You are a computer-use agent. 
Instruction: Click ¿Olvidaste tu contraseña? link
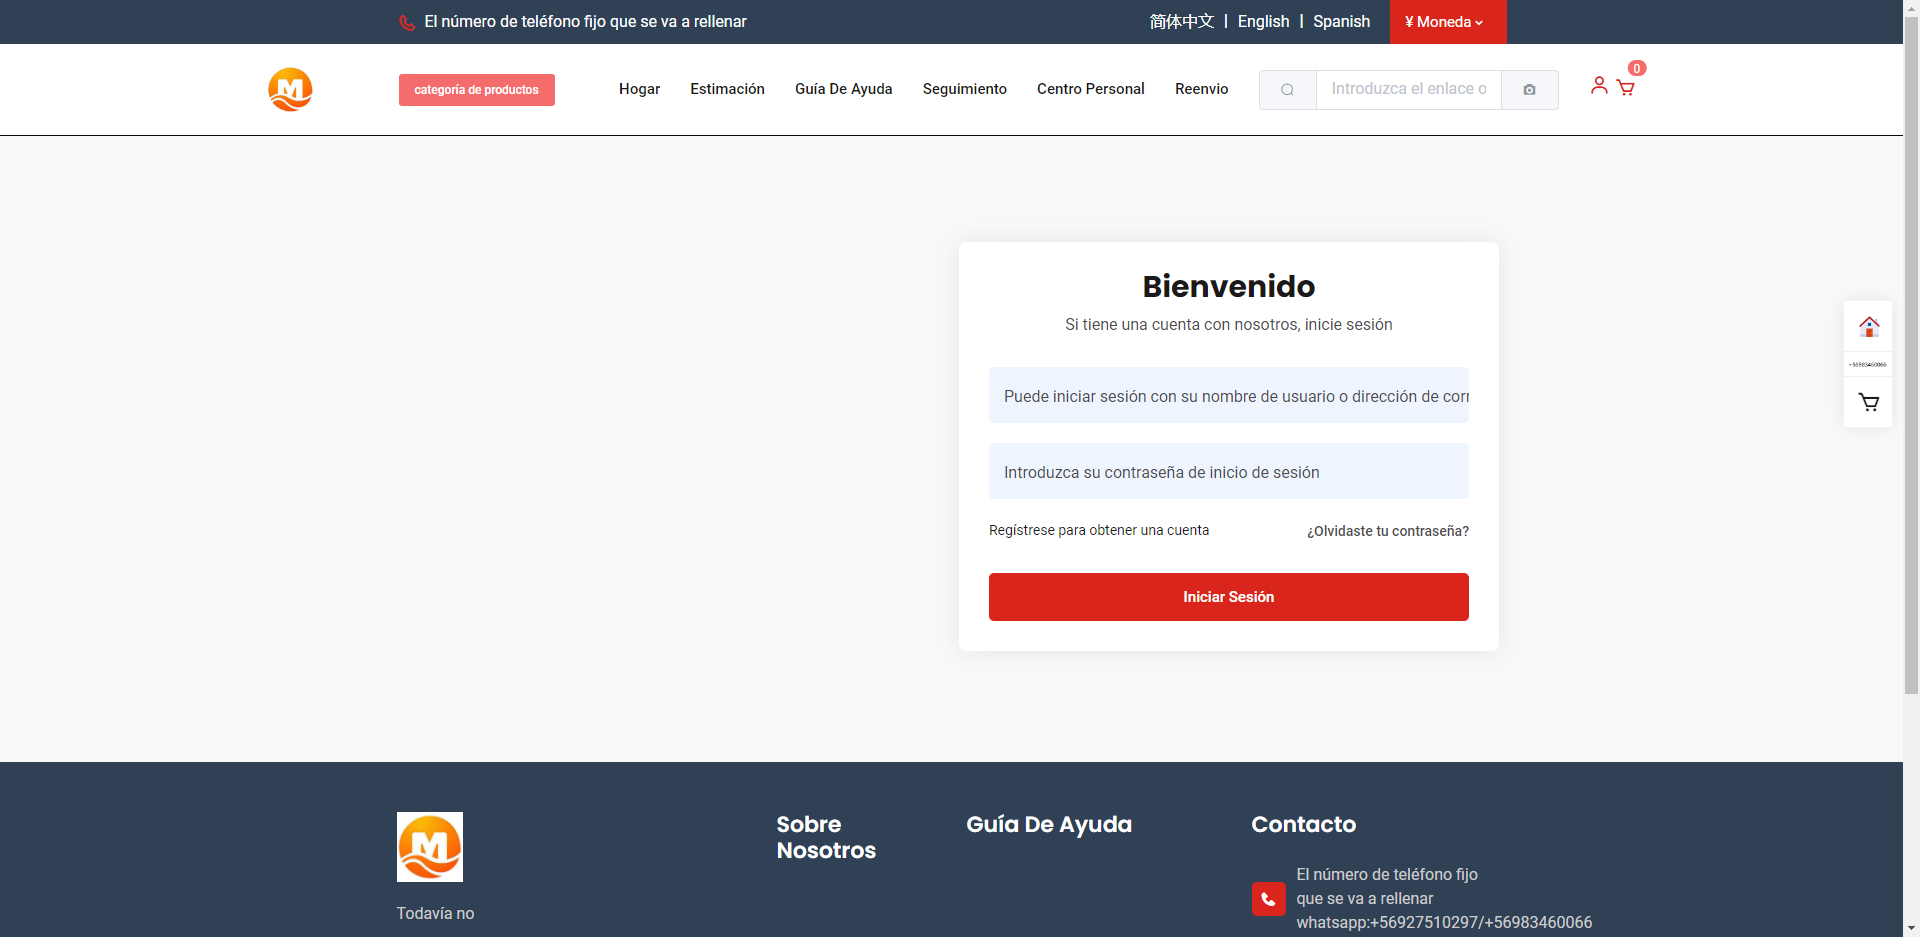[1387, 531]
